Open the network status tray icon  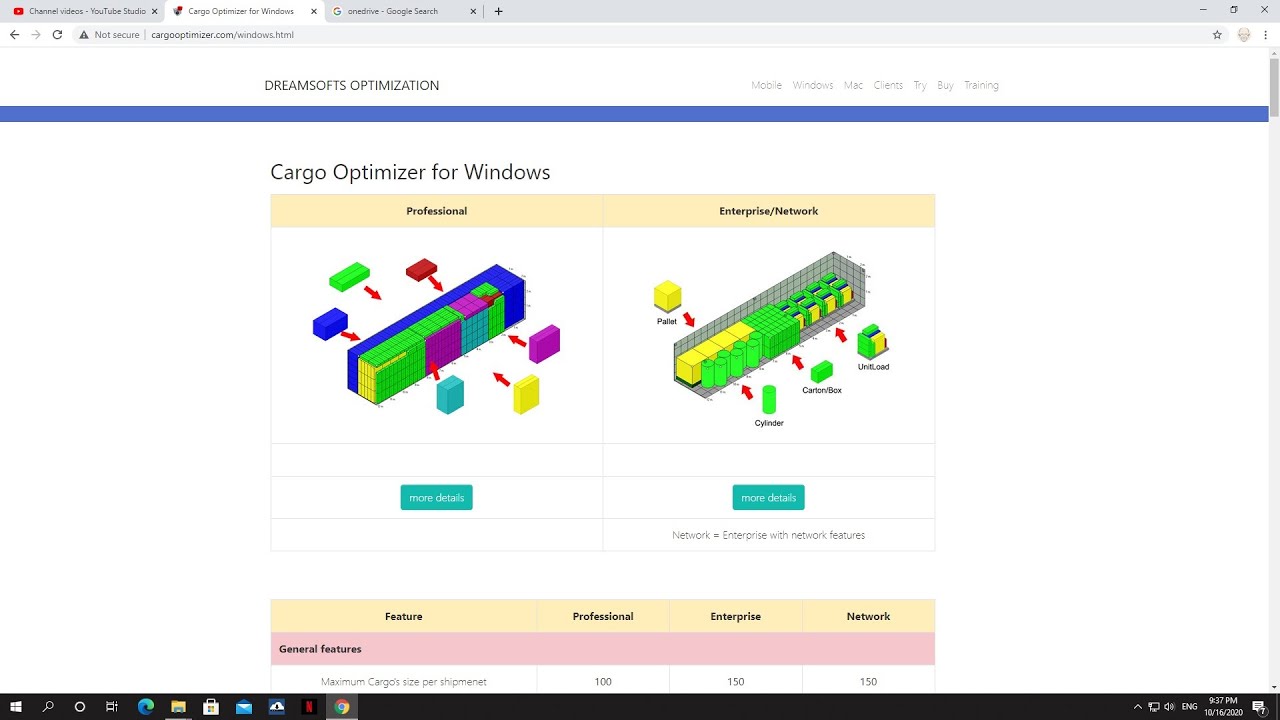[x=1153, y=707]
